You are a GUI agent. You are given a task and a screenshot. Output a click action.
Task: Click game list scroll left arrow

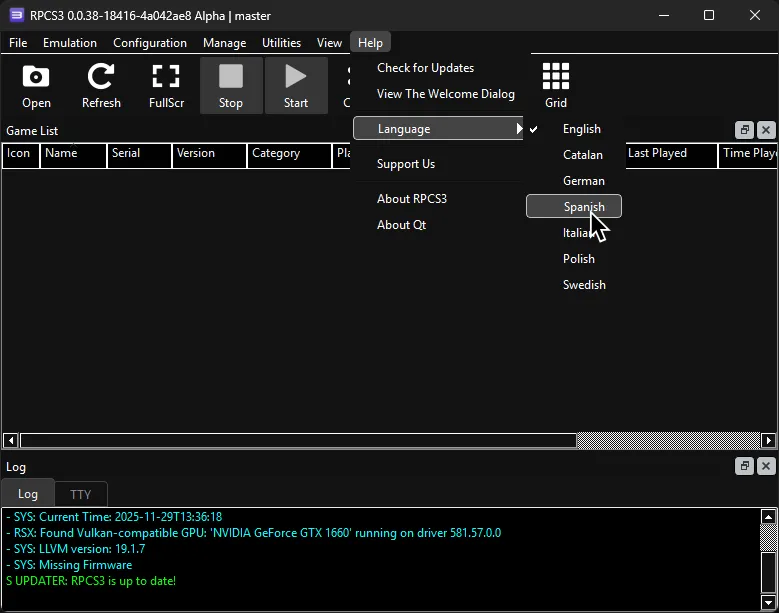click(10, 440)
